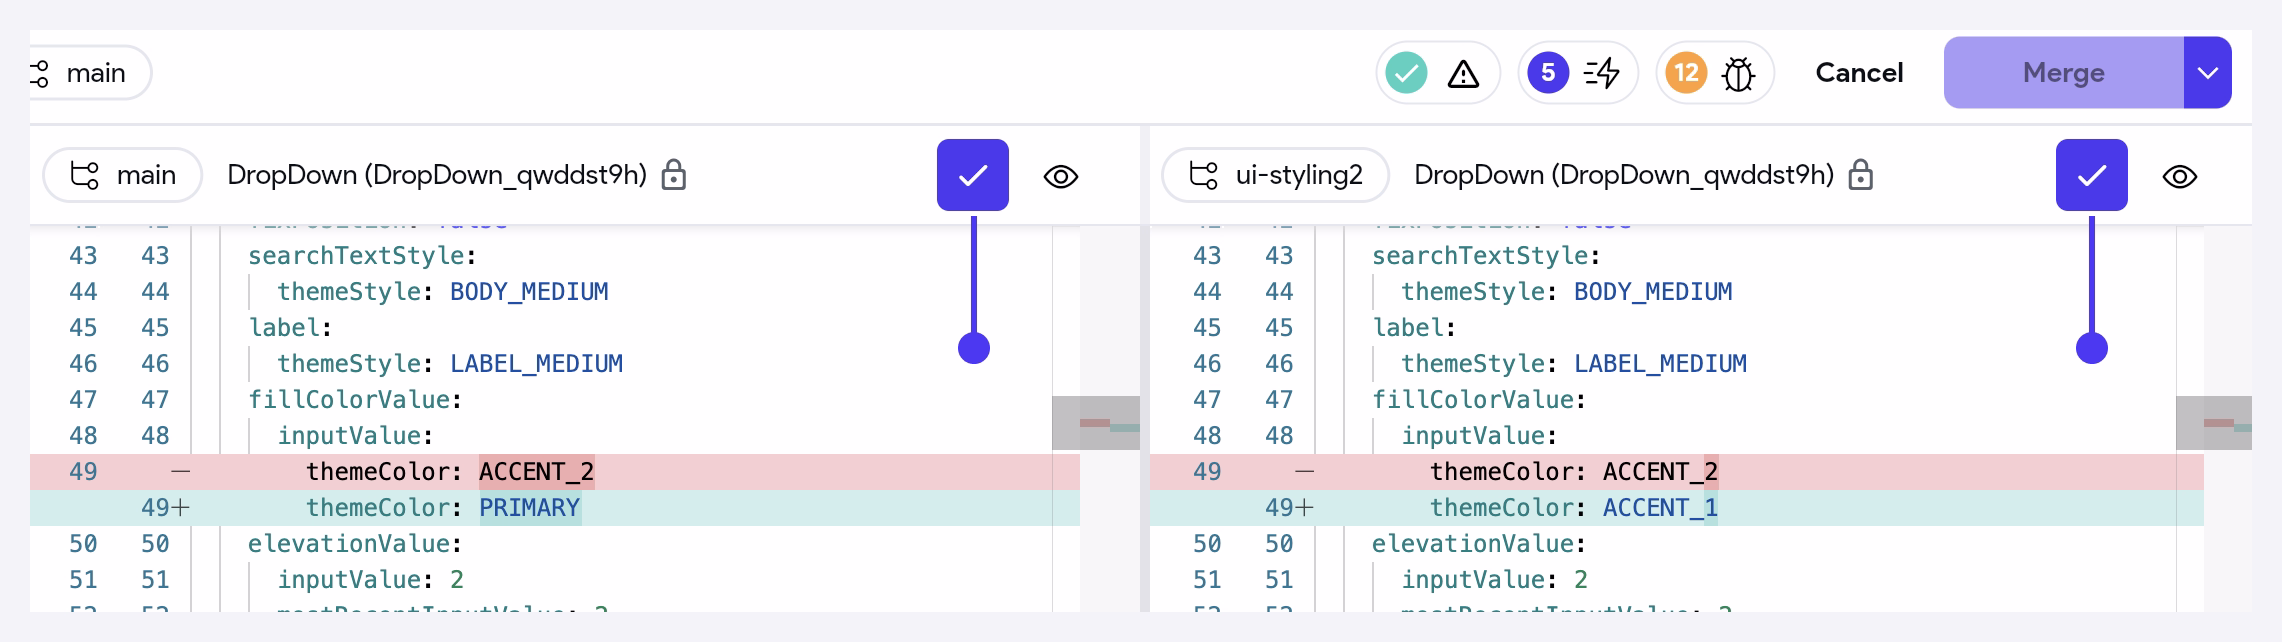Click LABEL_MEDIUM value in right pane

[x=1660, y=364]
